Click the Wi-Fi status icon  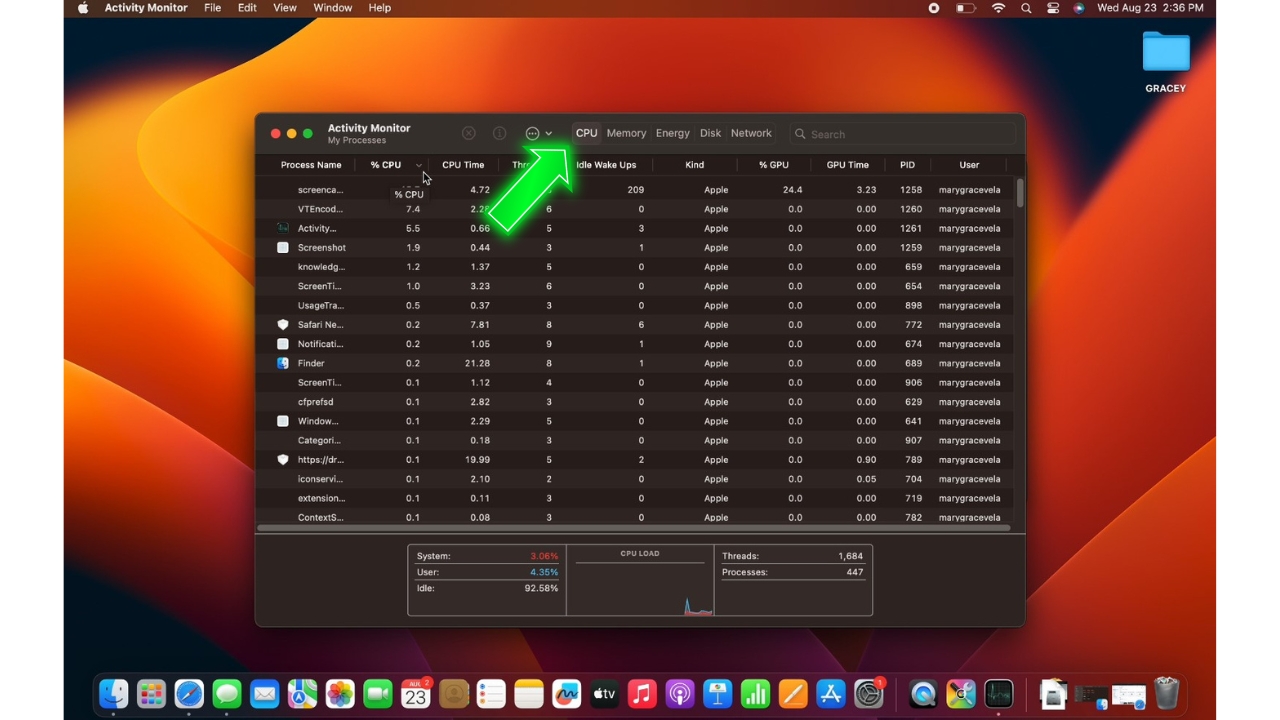click(x=998, y=8)
